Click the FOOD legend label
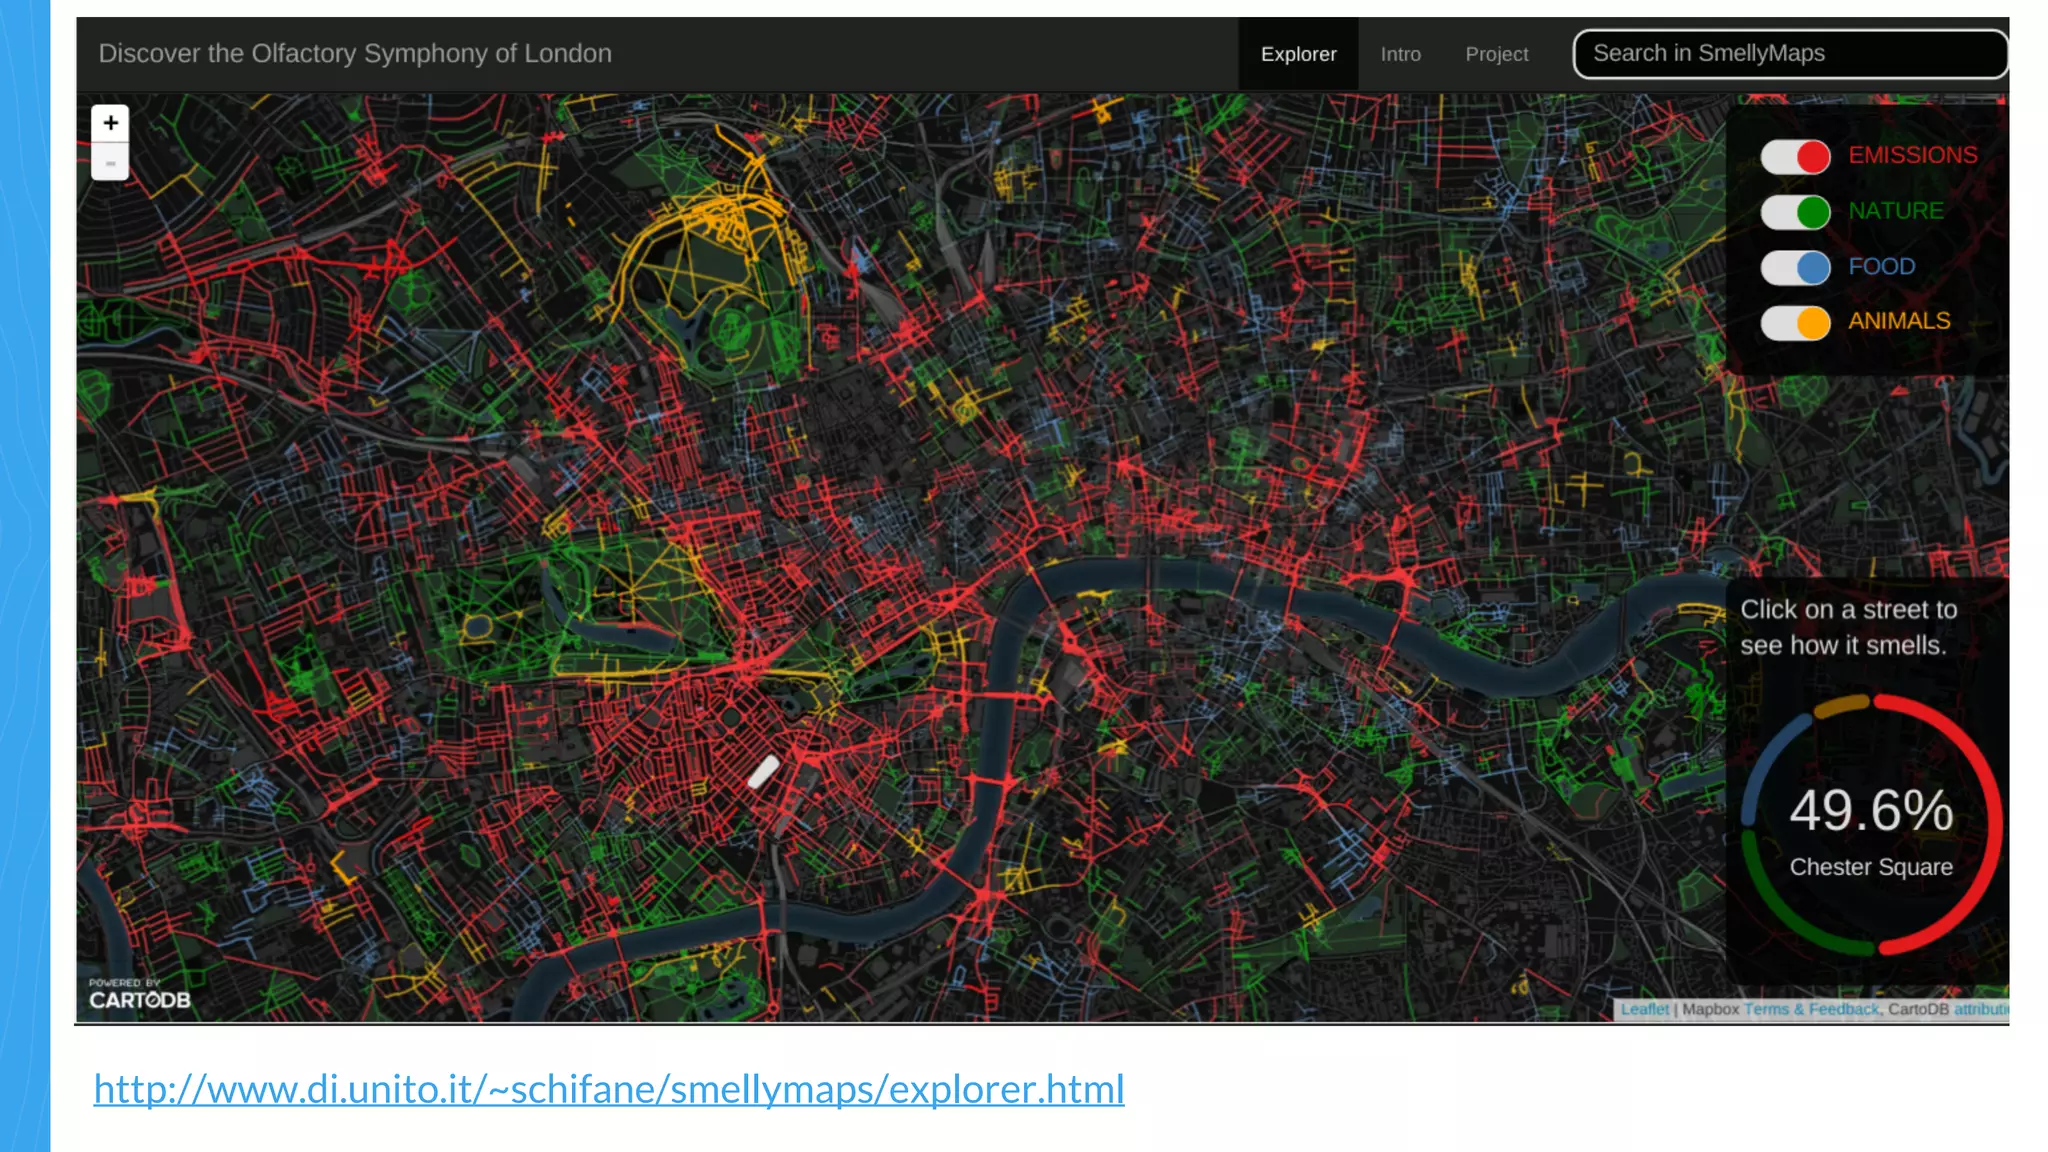 (x=1881, y=266)
